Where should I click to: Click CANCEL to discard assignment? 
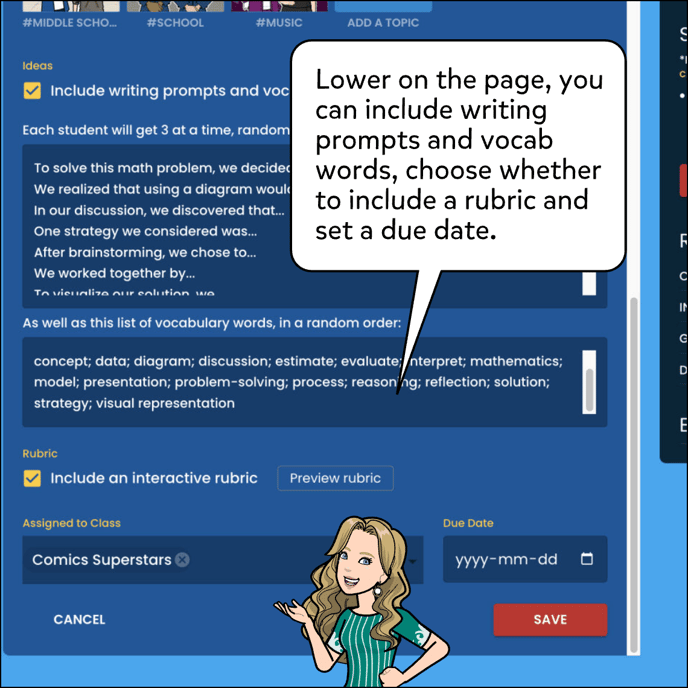tap(79, 620)
